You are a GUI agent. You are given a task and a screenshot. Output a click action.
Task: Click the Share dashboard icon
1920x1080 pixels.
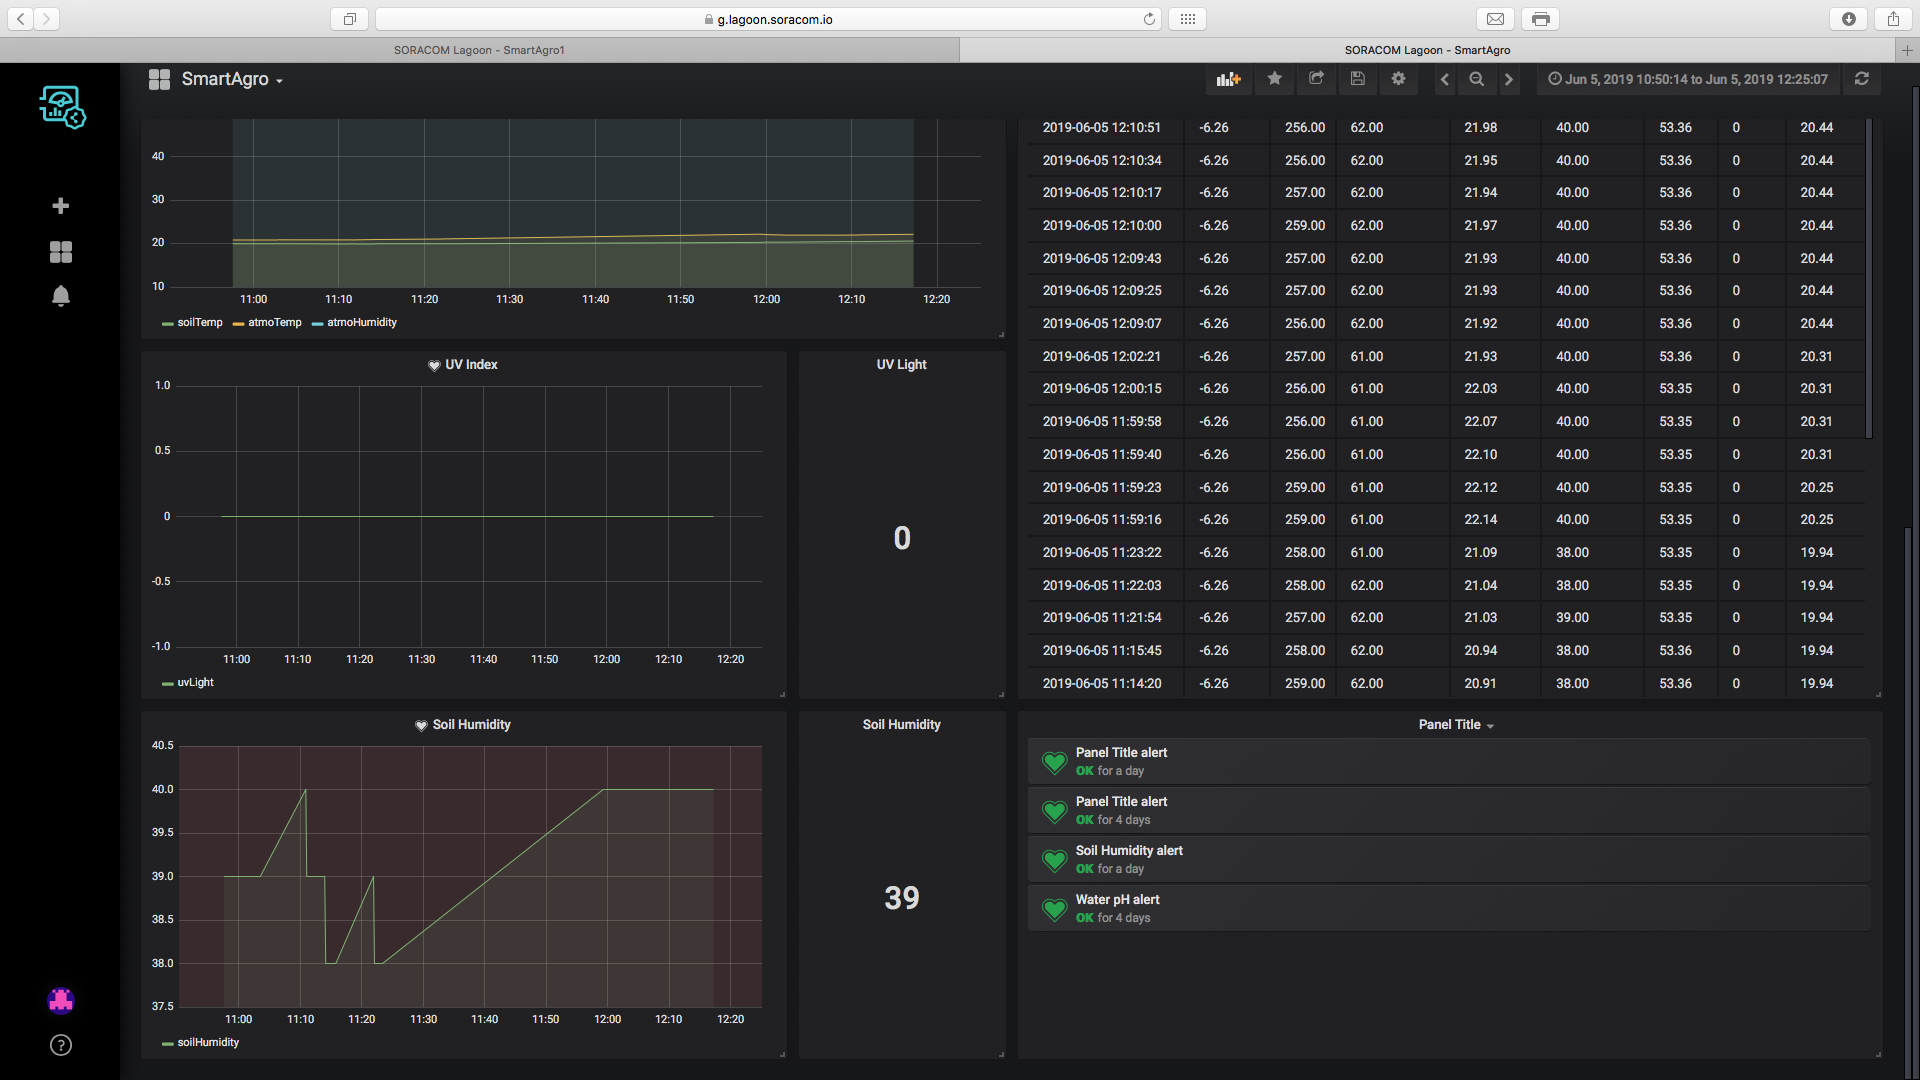coord(1316,79)
